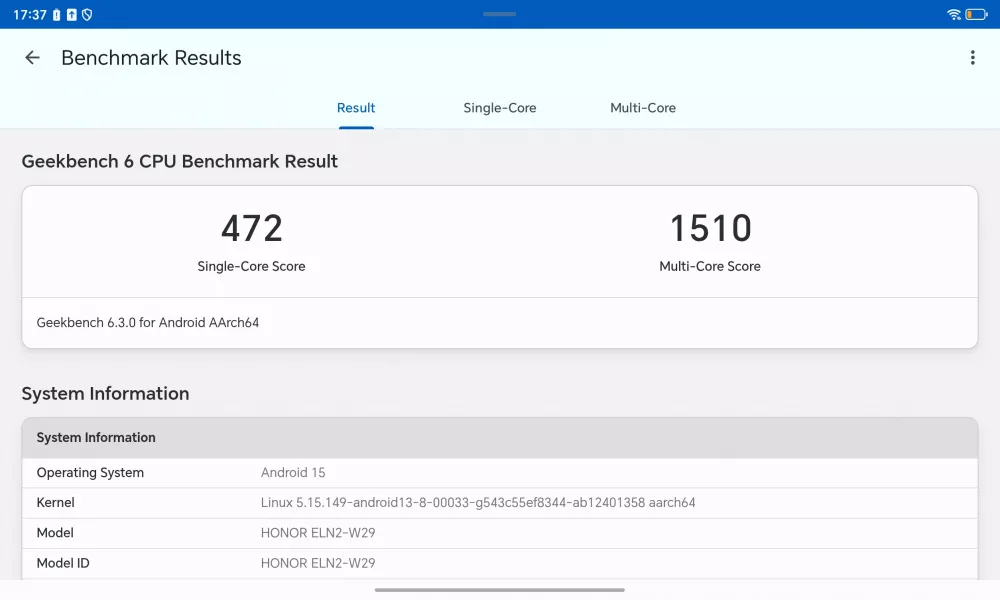Go back using the arrow icon
The width and height of the screenshot is (1000, 600).
pos(32,58)
